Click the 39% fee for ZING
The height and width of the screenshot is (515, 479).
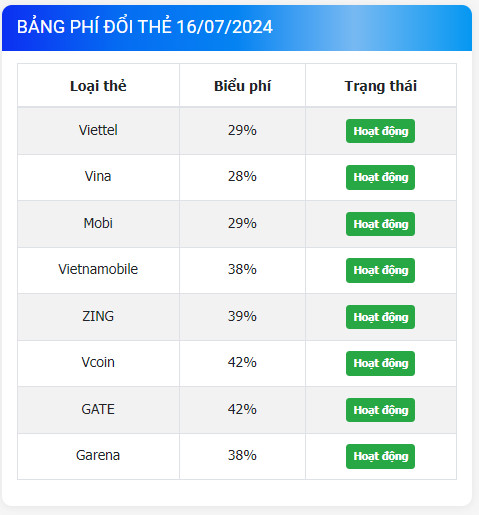[242, 316]
